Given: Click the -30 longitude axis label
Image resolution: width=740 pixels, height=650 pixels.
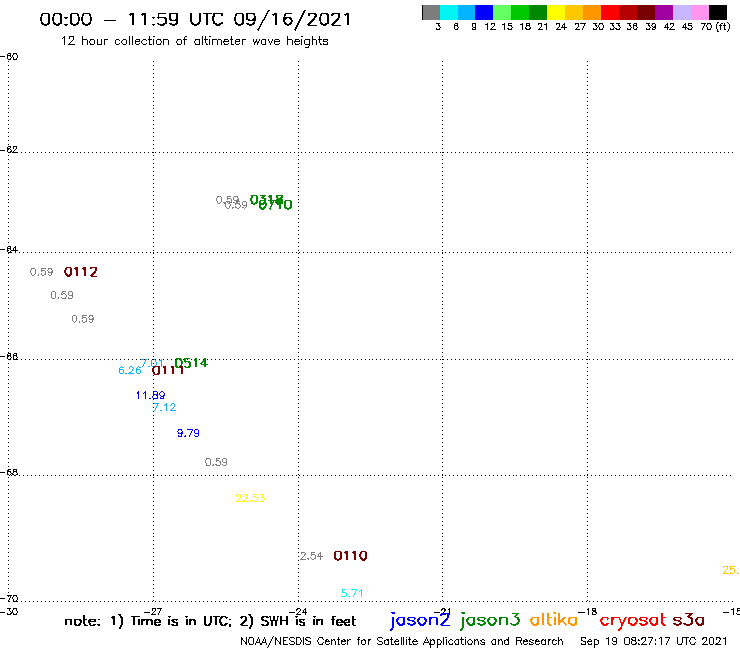Looking at the screenshot, I should [x=9, y=612].
